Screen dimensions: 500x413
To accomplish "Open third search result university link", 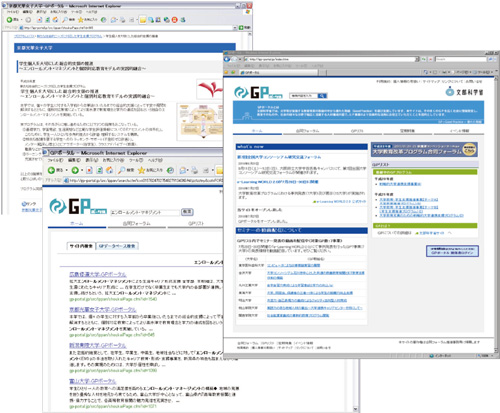I will click(98, 345).
